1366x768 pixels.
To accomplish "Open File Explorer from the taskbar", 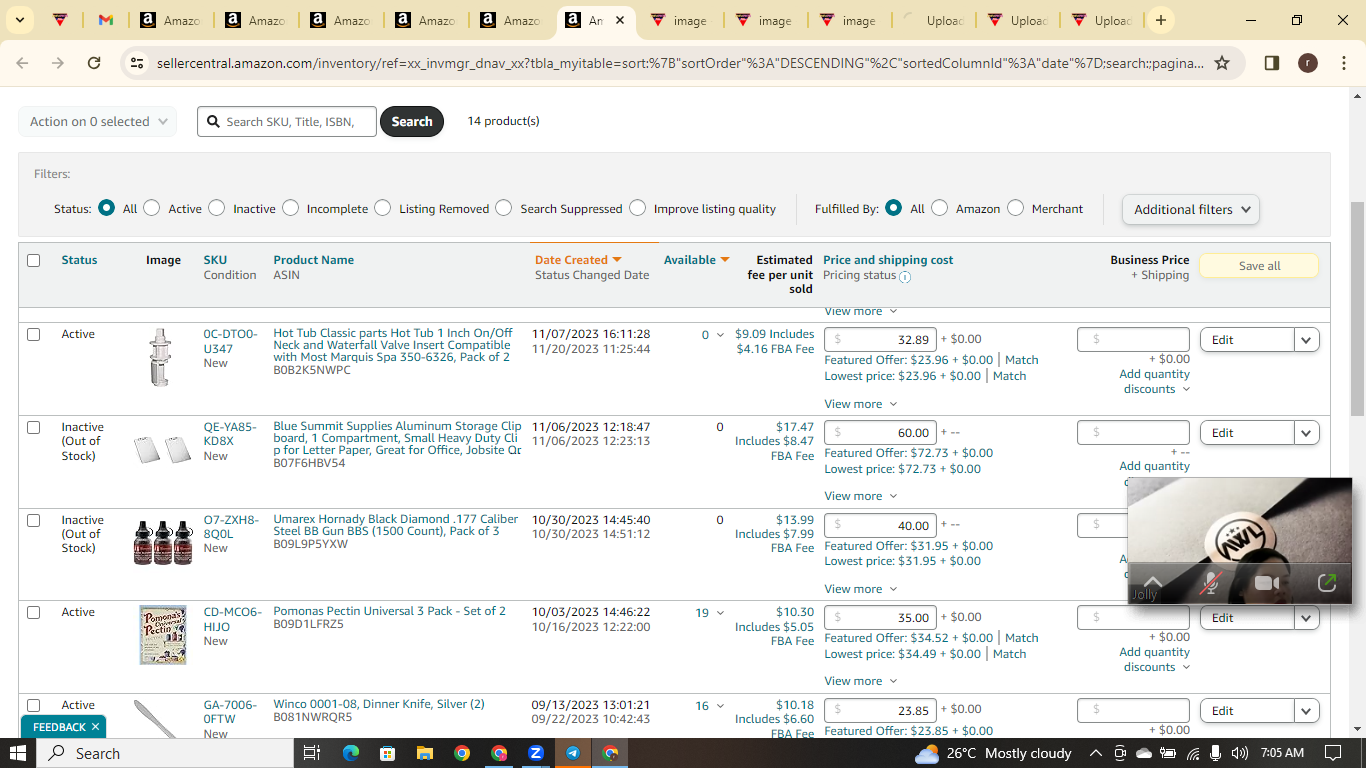I will click(424, 753).
